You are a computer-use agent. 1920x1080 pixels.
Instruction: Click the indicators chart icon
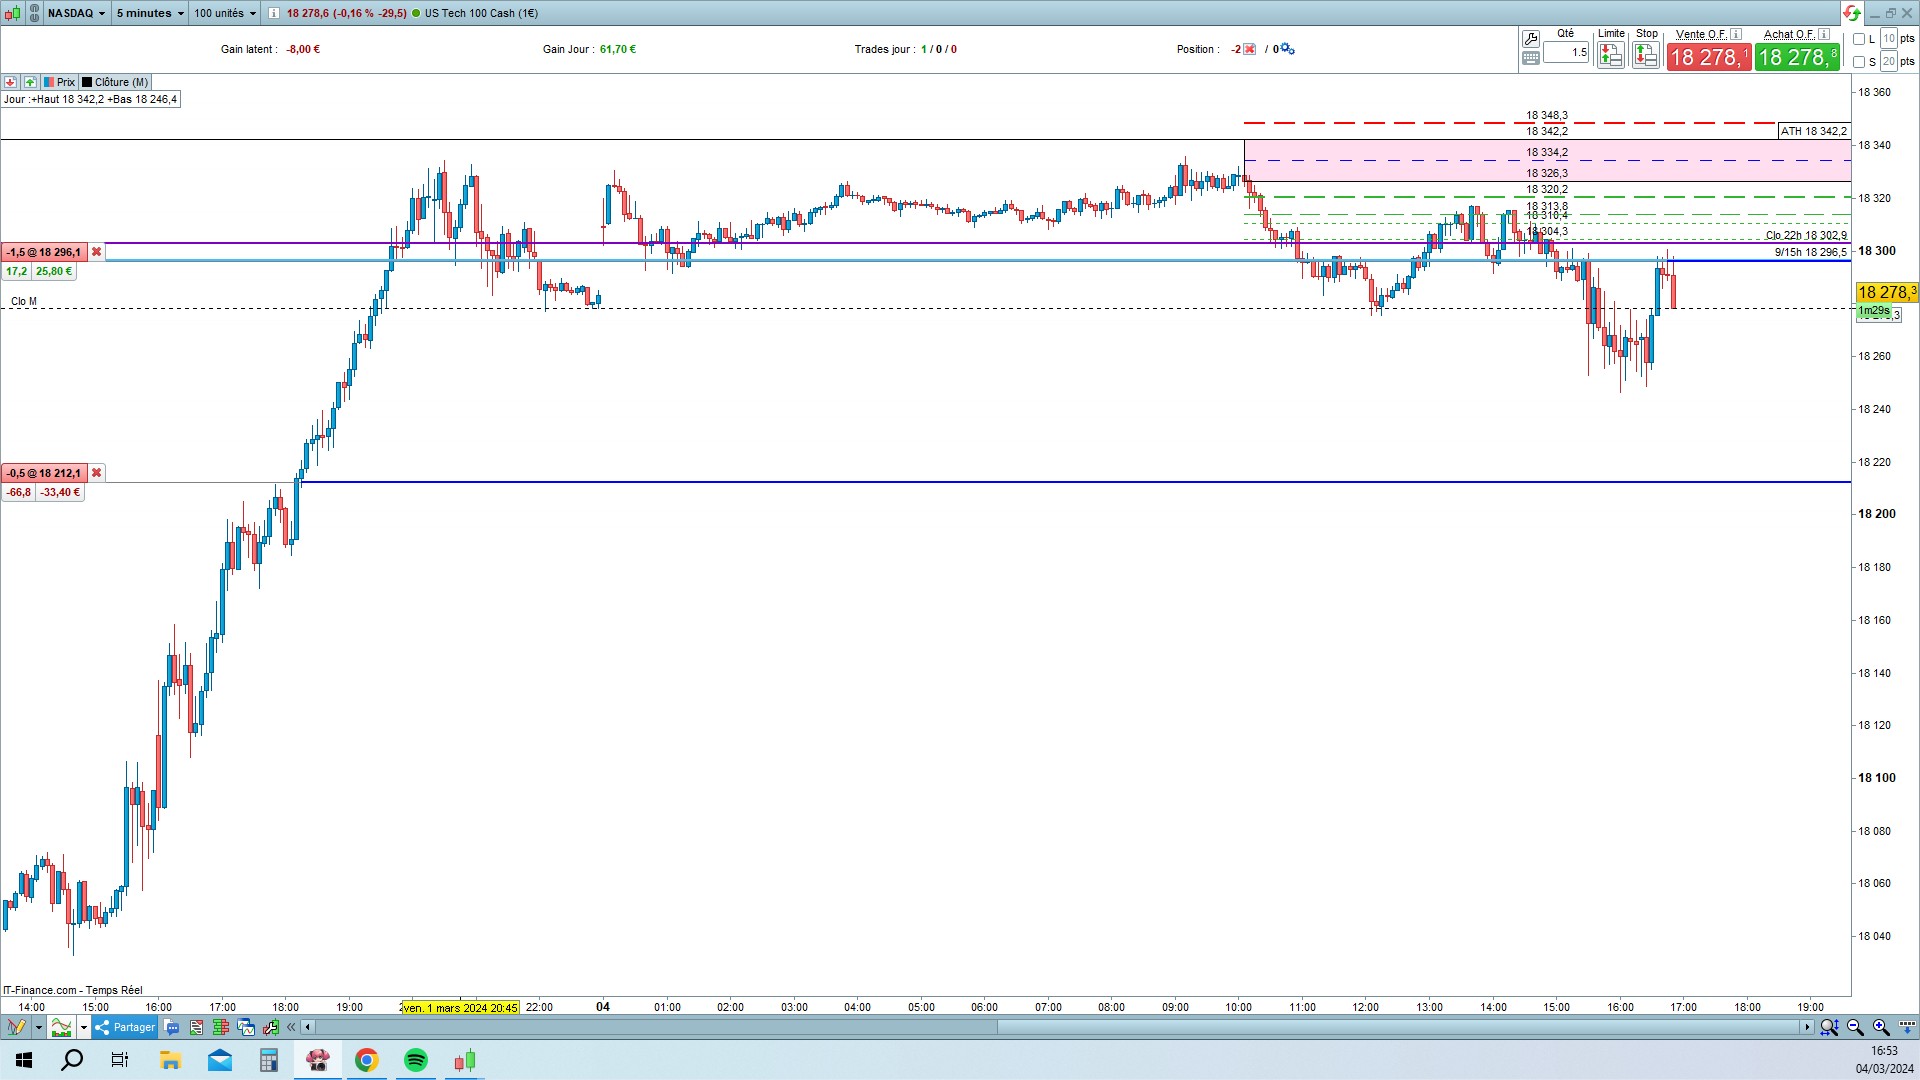pos(62,1027)
